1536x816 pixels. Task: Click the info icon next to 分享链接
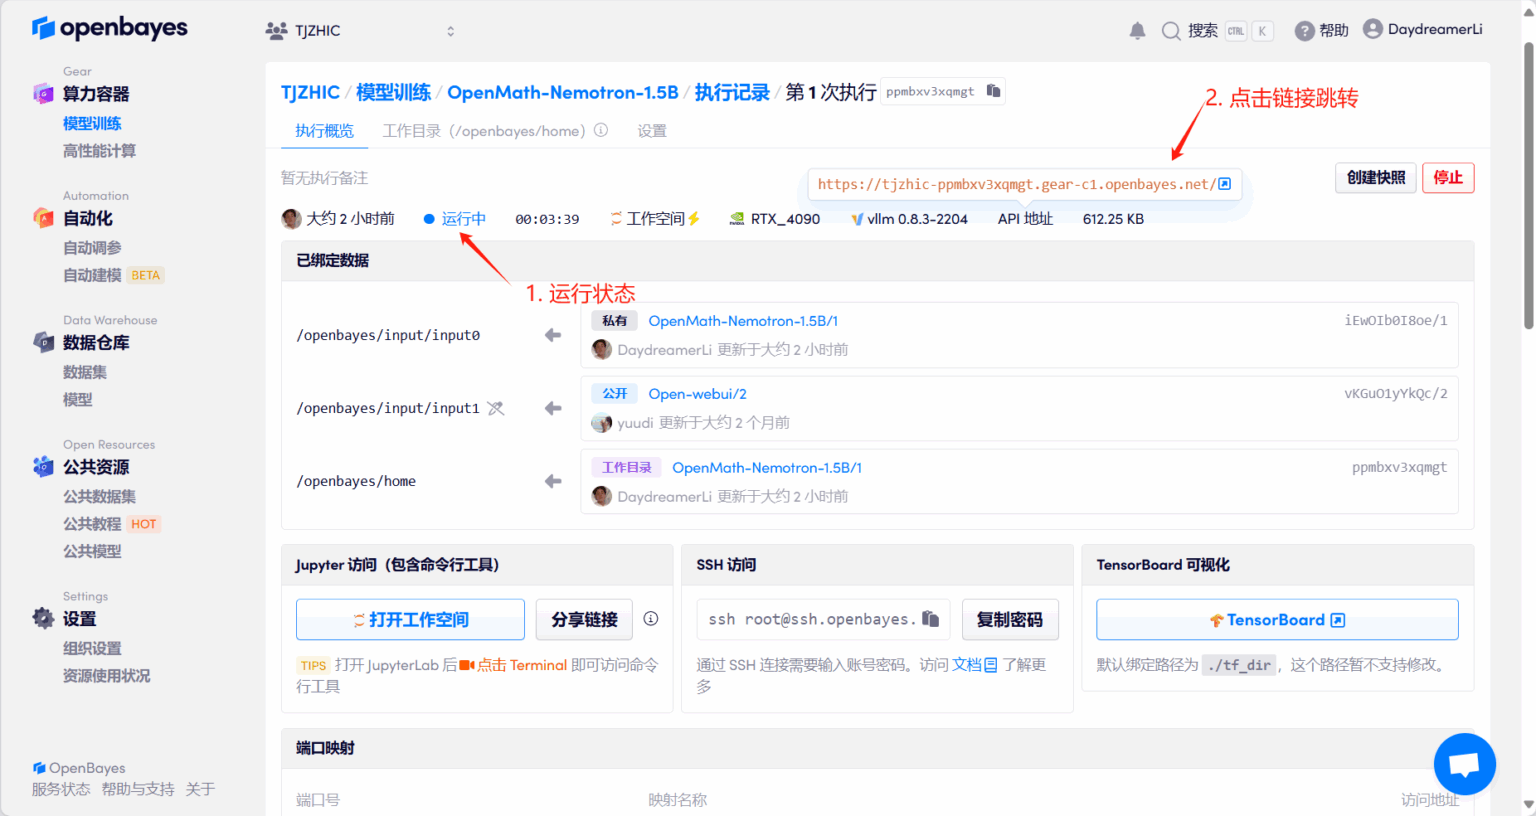point(651,618)
